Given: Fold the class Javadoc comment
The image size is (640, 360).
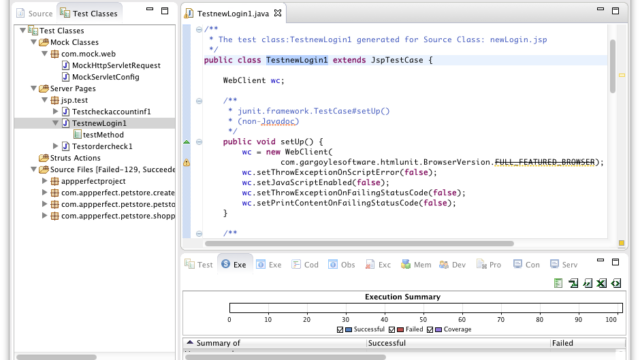Looking at the screenshot, I should click(x=199, y=29).
